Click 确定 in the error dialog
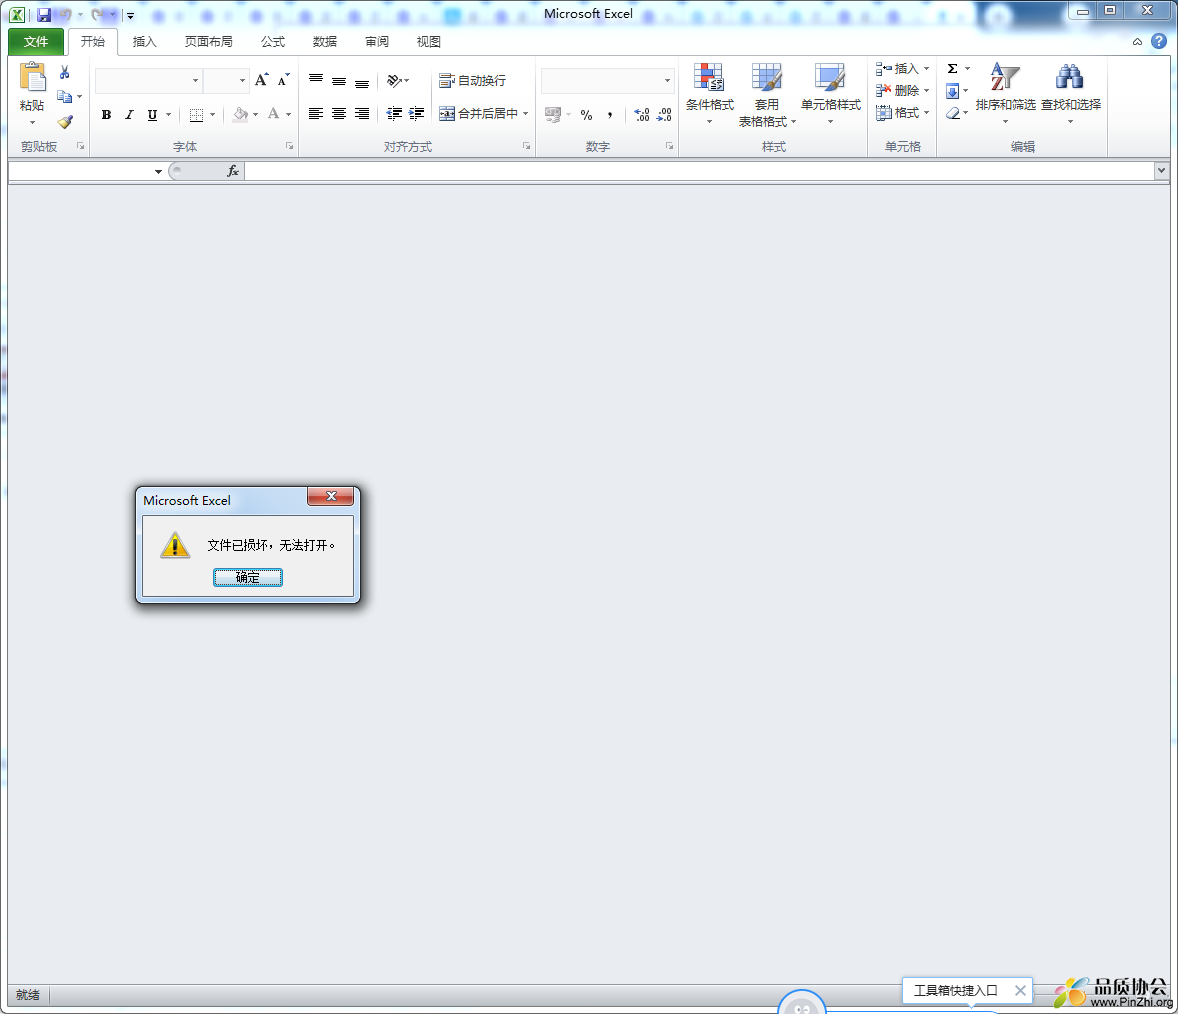The width and height of the screenshot is (1178, 1014). 248,577
